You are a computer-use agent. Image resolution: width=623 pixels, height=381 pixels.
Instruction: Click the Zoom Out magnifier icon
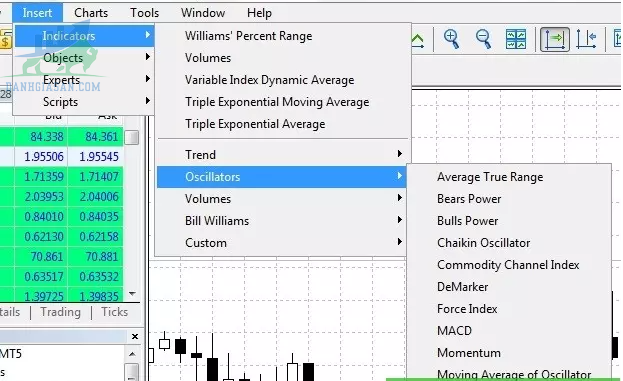click(484, 39)
